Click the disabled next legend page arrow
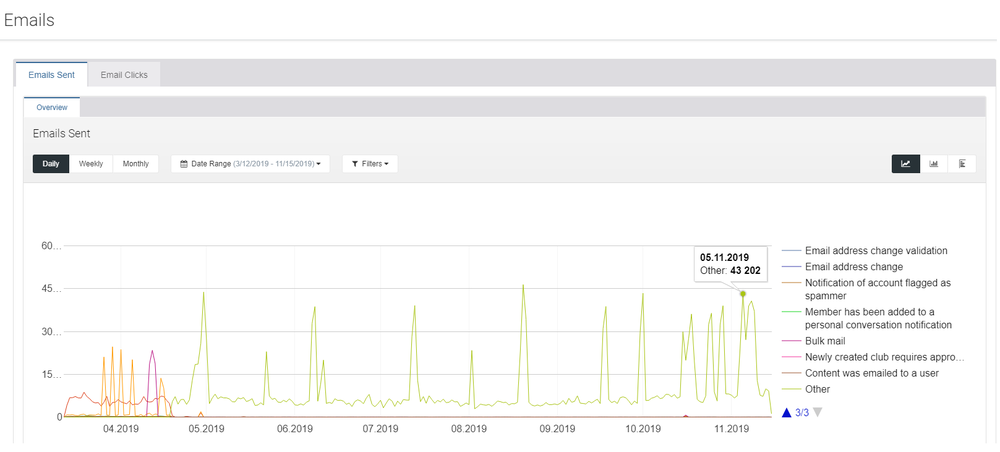 point(818,412)
